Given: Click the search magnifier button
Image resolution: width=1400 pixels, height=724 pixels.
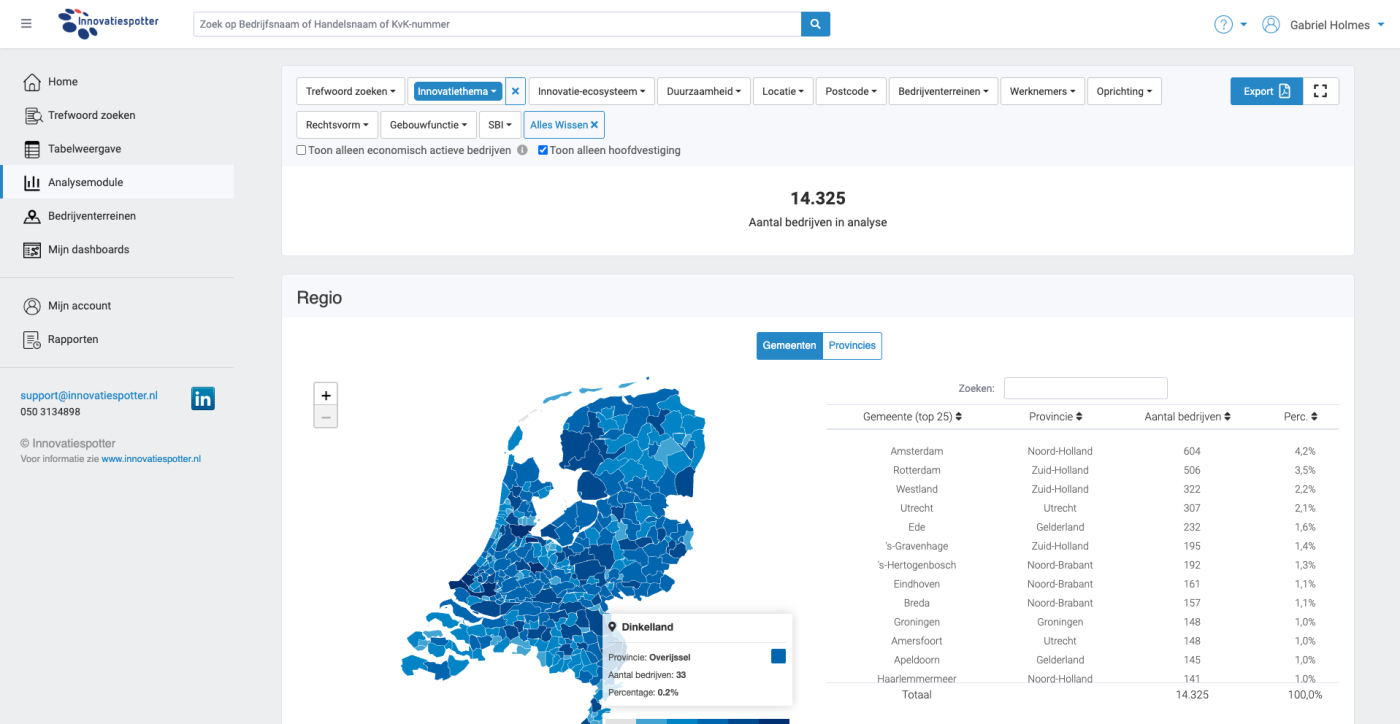Looking at the screenshot, I should pyautogui.click(x=815, y=24).
